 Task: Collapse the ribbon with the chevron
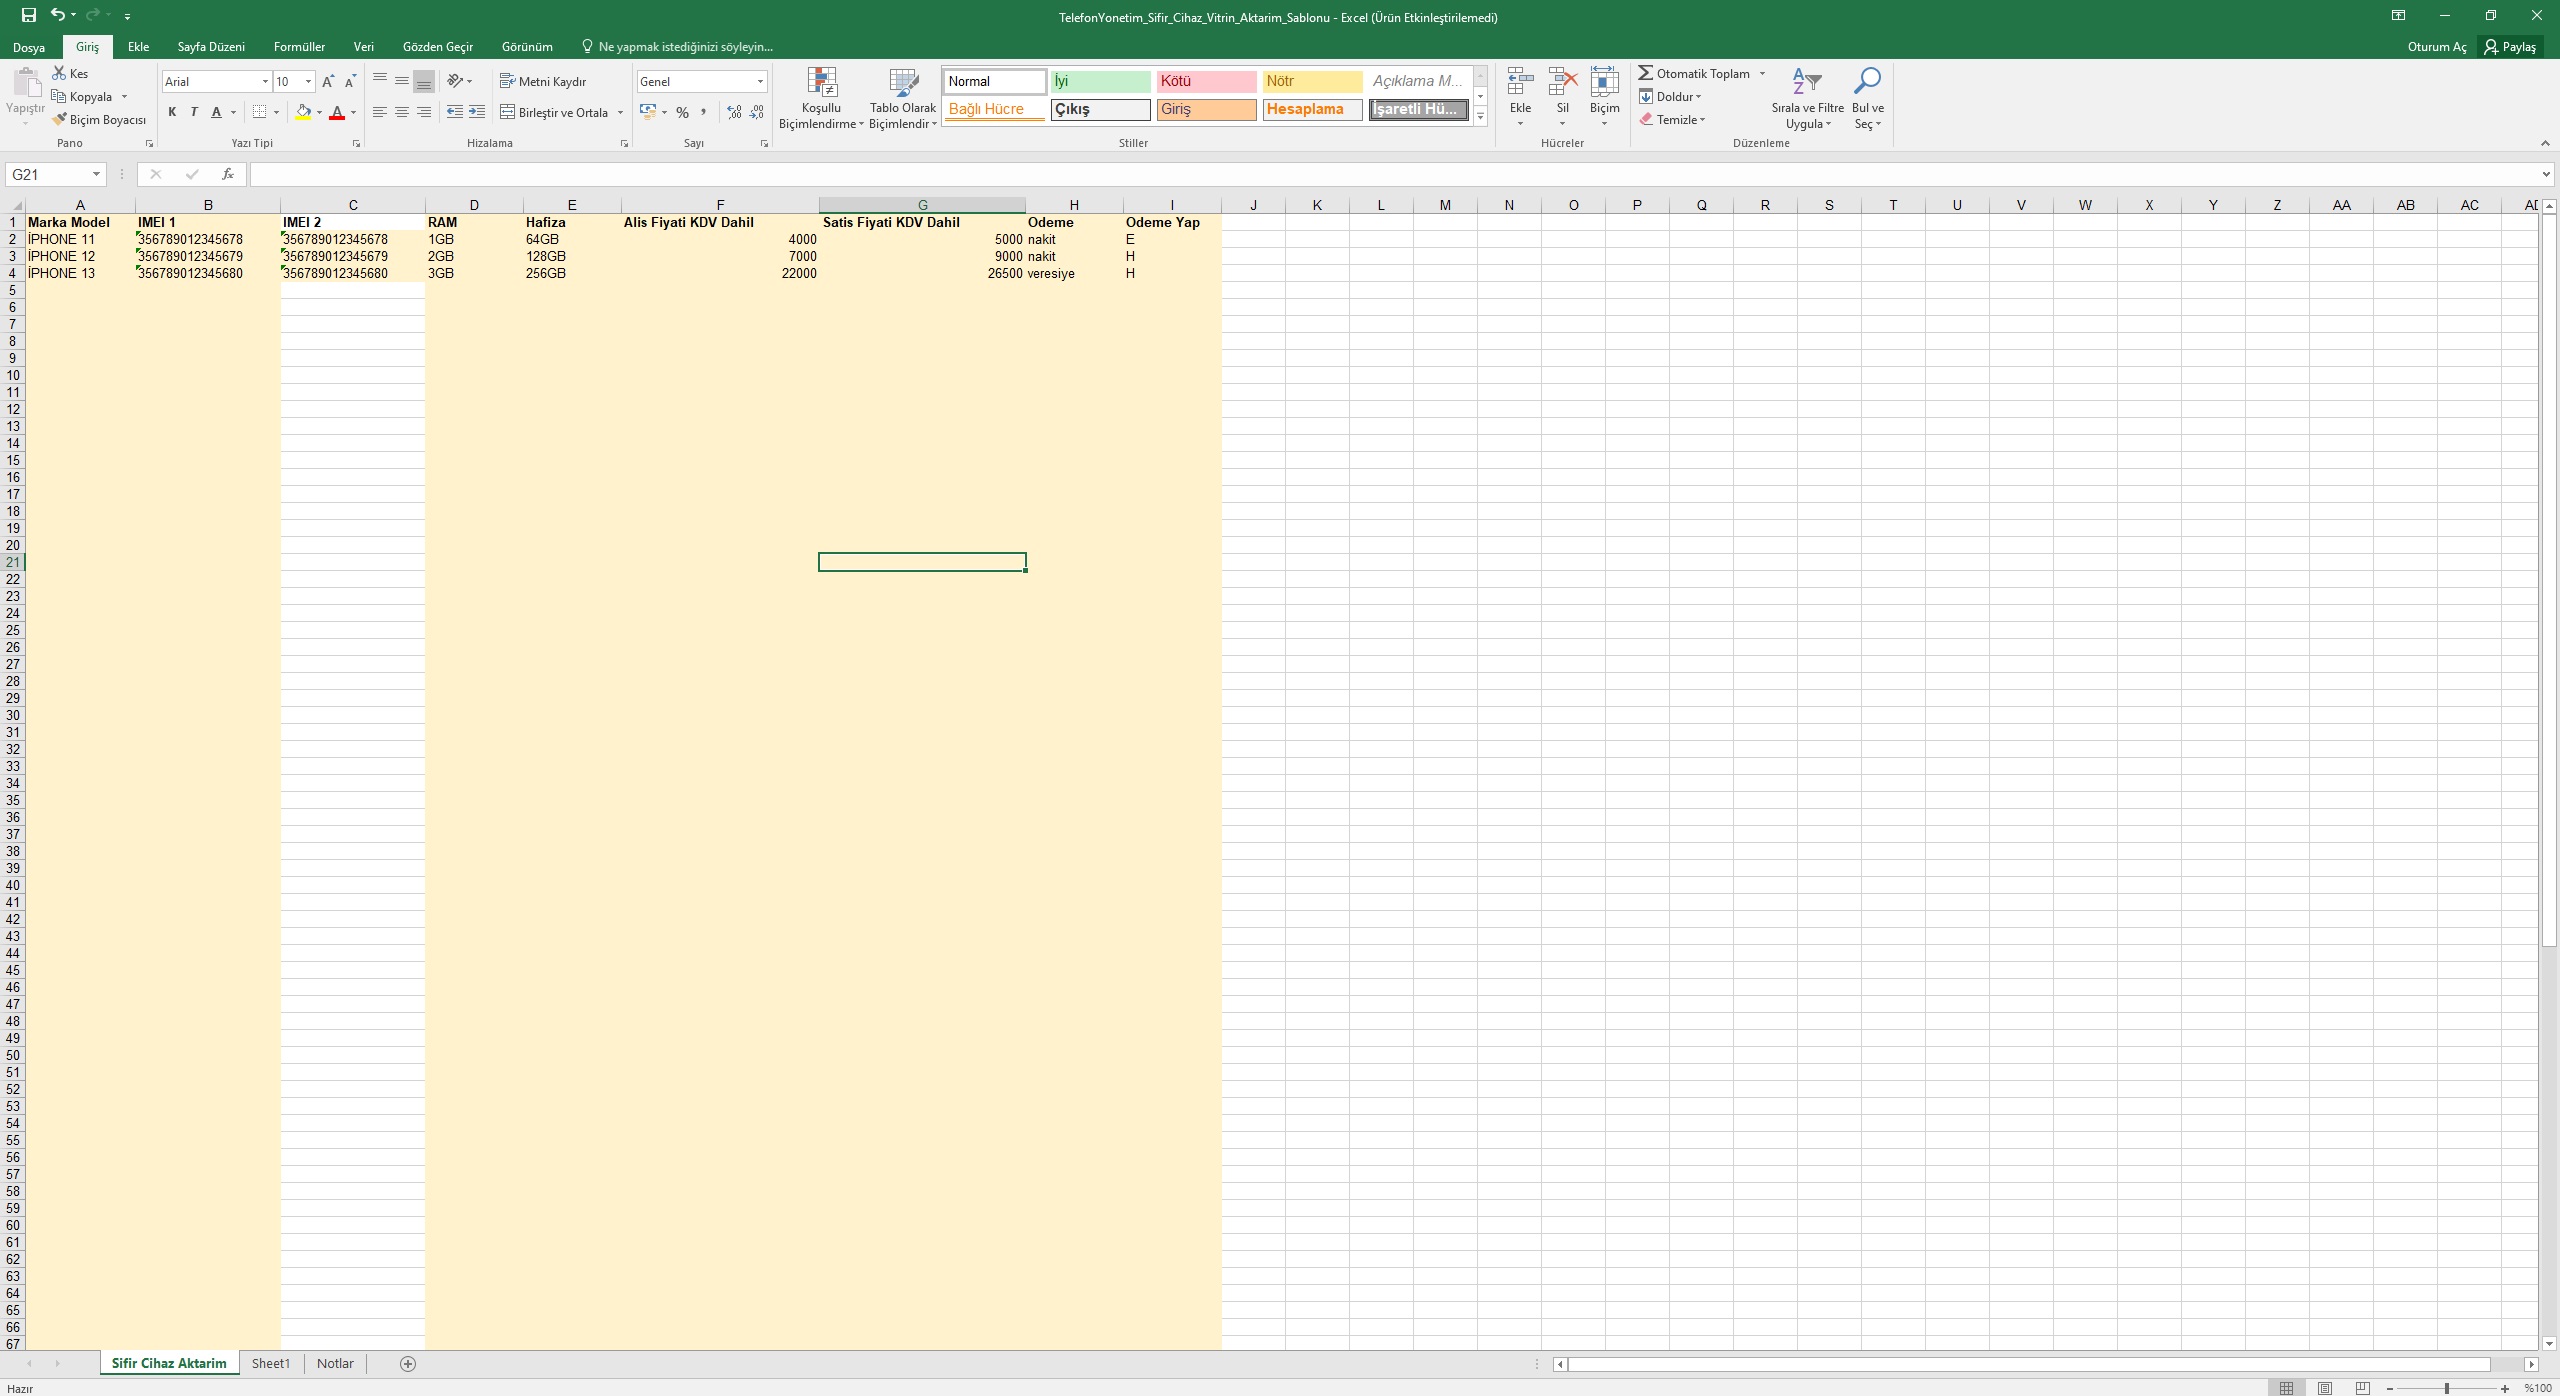2545,143
